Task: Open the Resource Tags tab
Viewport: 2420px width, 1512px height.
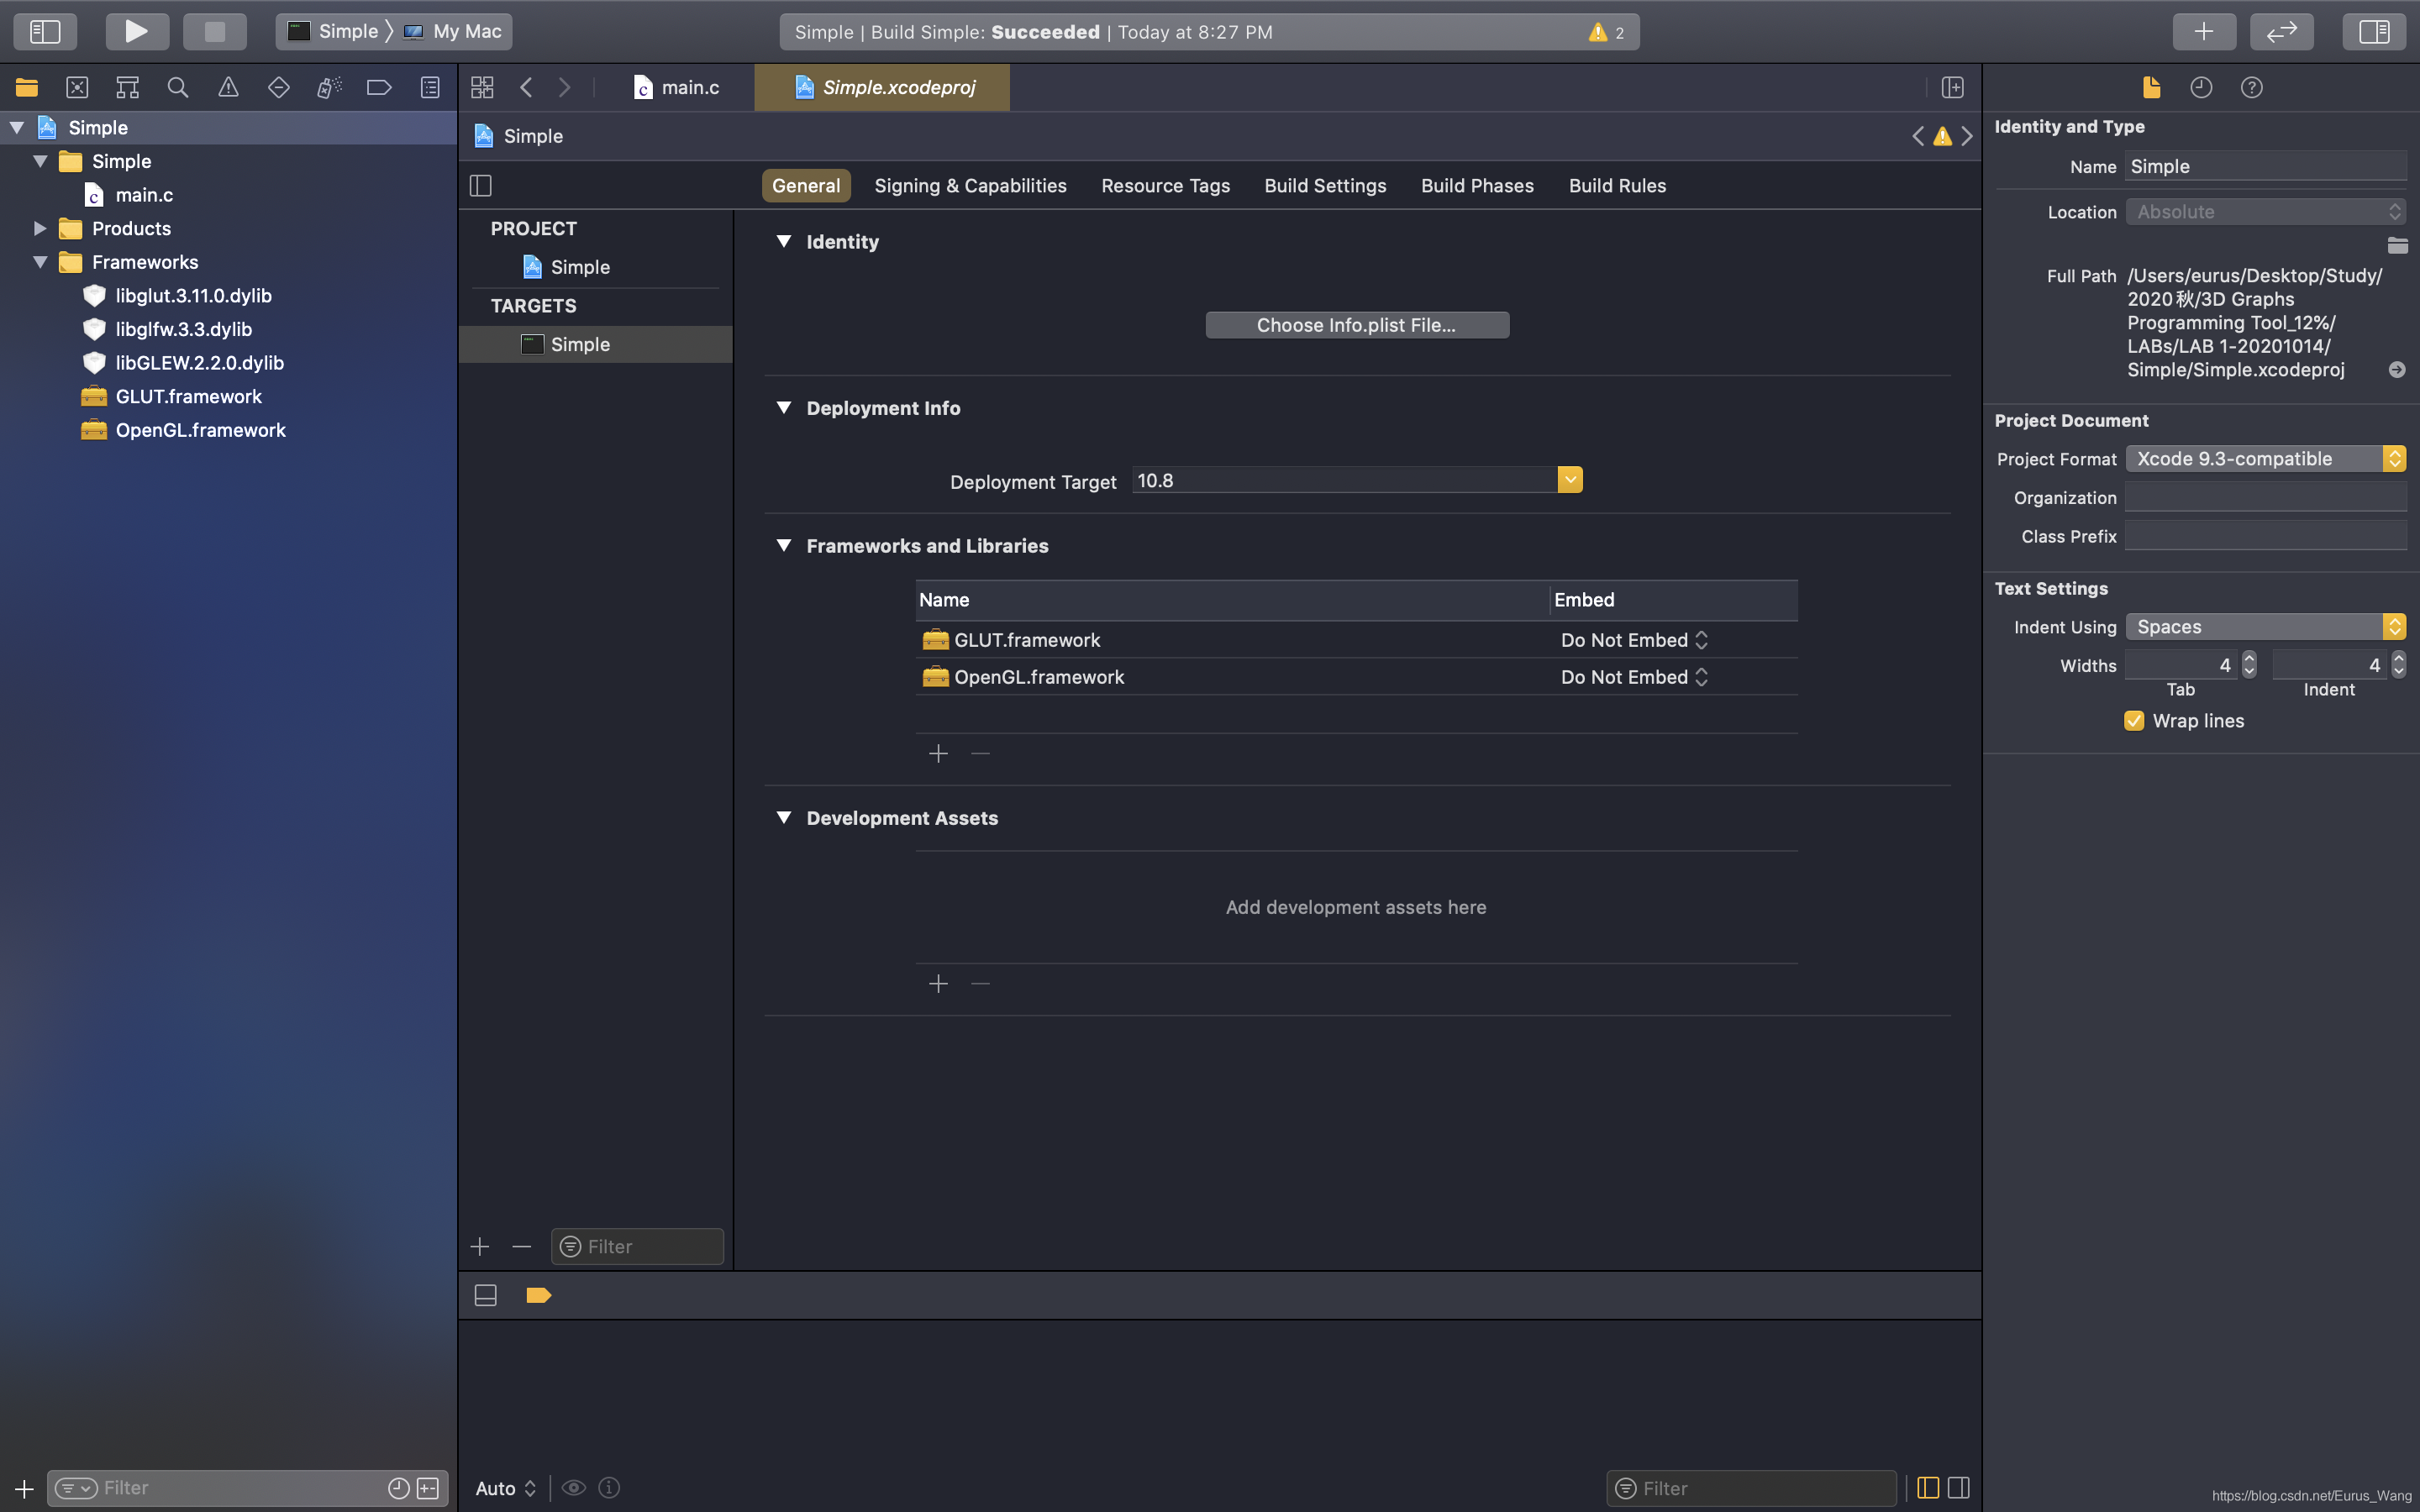Action: click(1165, 185)
